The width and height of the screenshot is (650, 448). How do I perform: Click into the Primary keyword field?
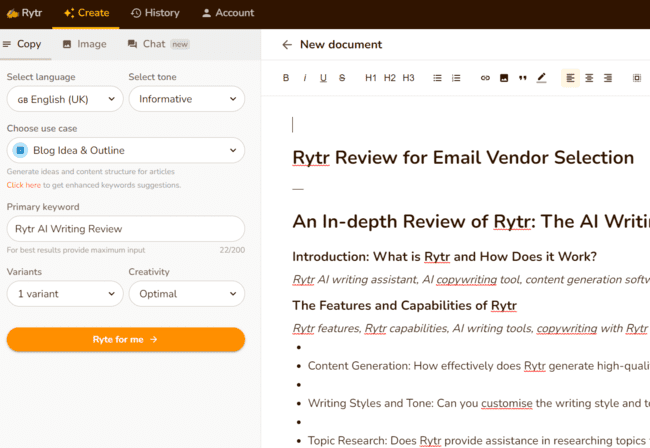(x=125, y=229)
